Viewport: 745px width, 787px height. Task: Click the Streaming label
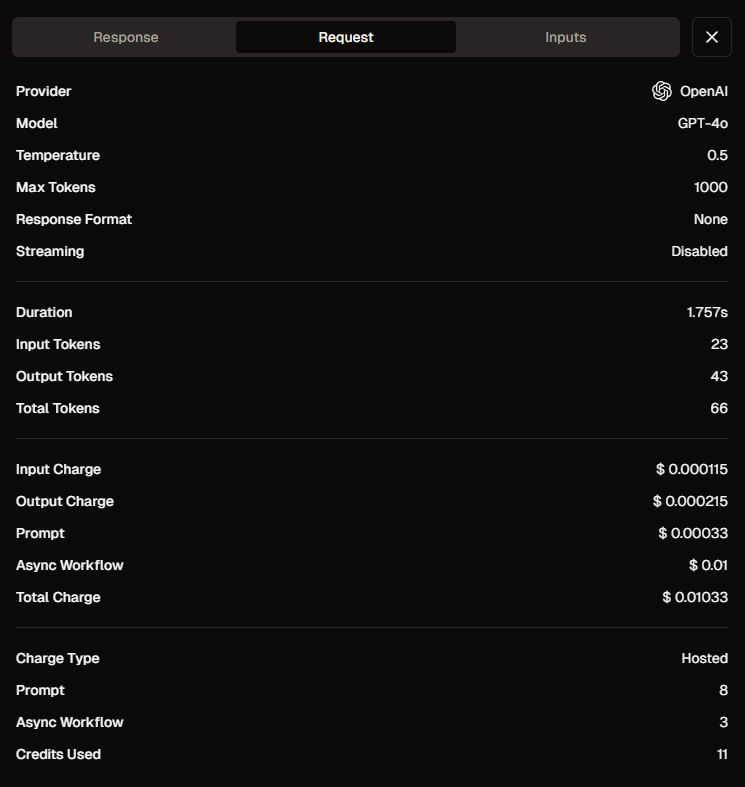[x=50, y=251]
